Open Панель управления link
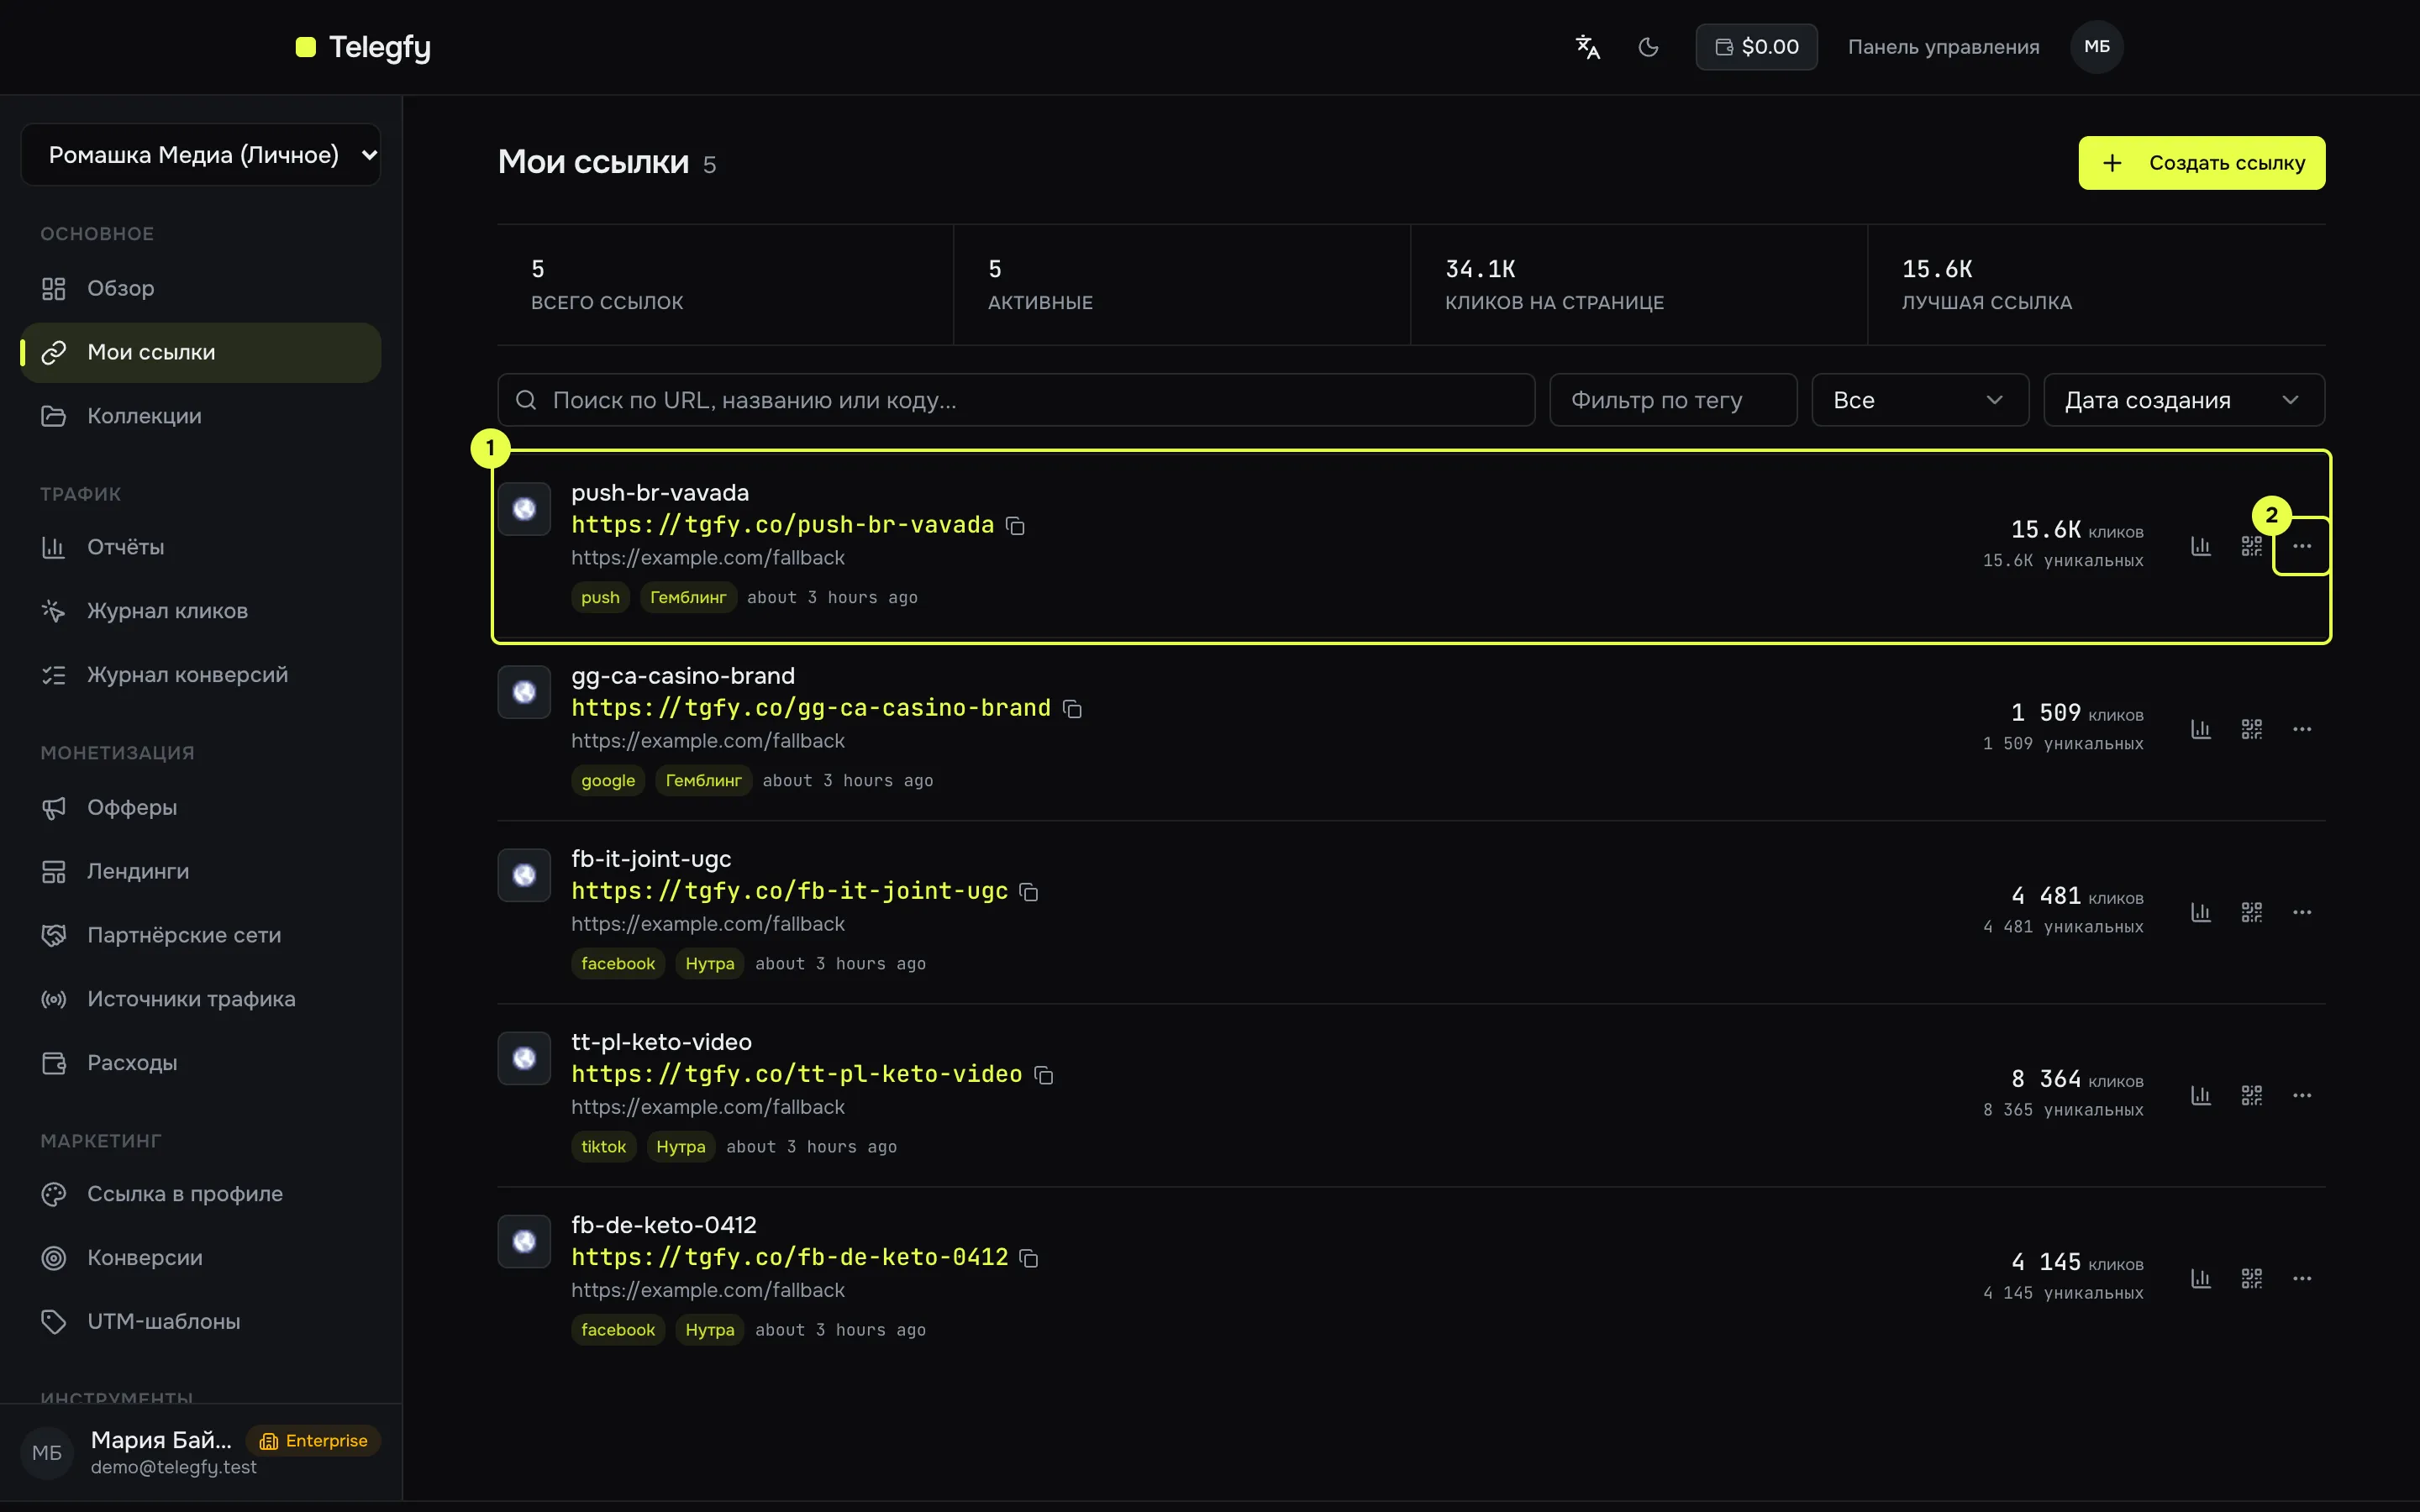The image size is (2420, 1512). pyautogui.click(x=1943, y=47)
